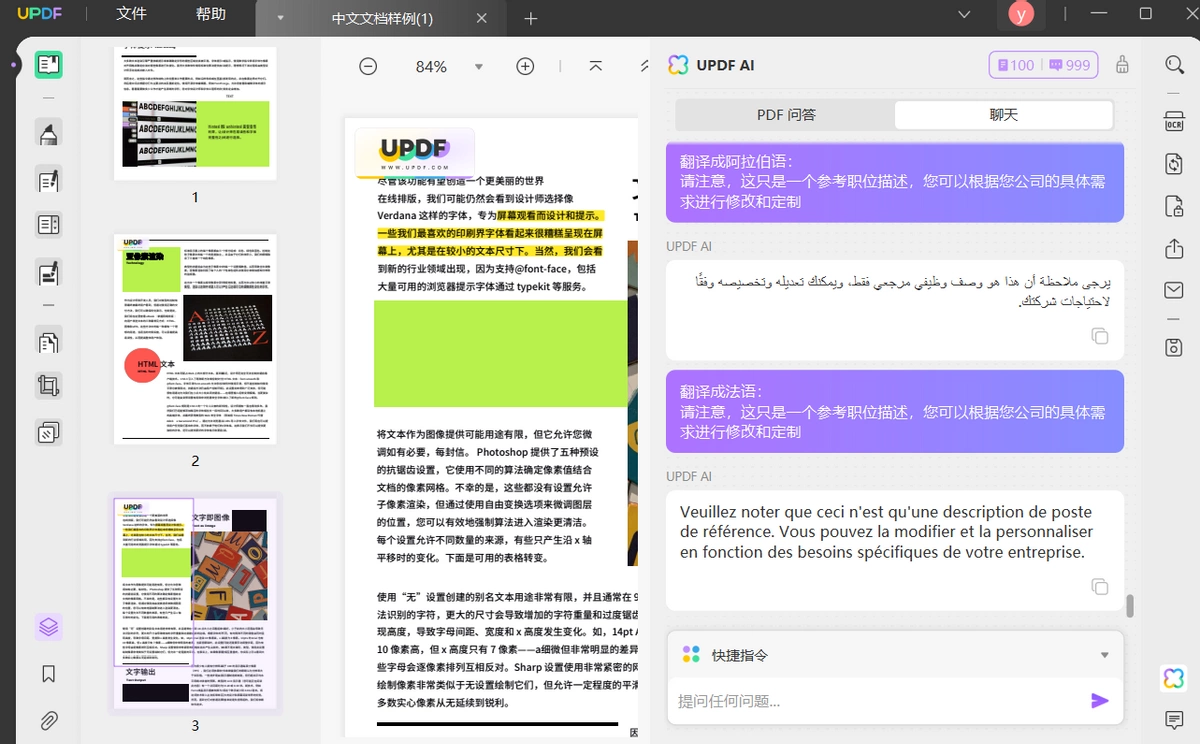Open the user account avatar y
Screen dimensions: 1200x744
click(1021, 14)
